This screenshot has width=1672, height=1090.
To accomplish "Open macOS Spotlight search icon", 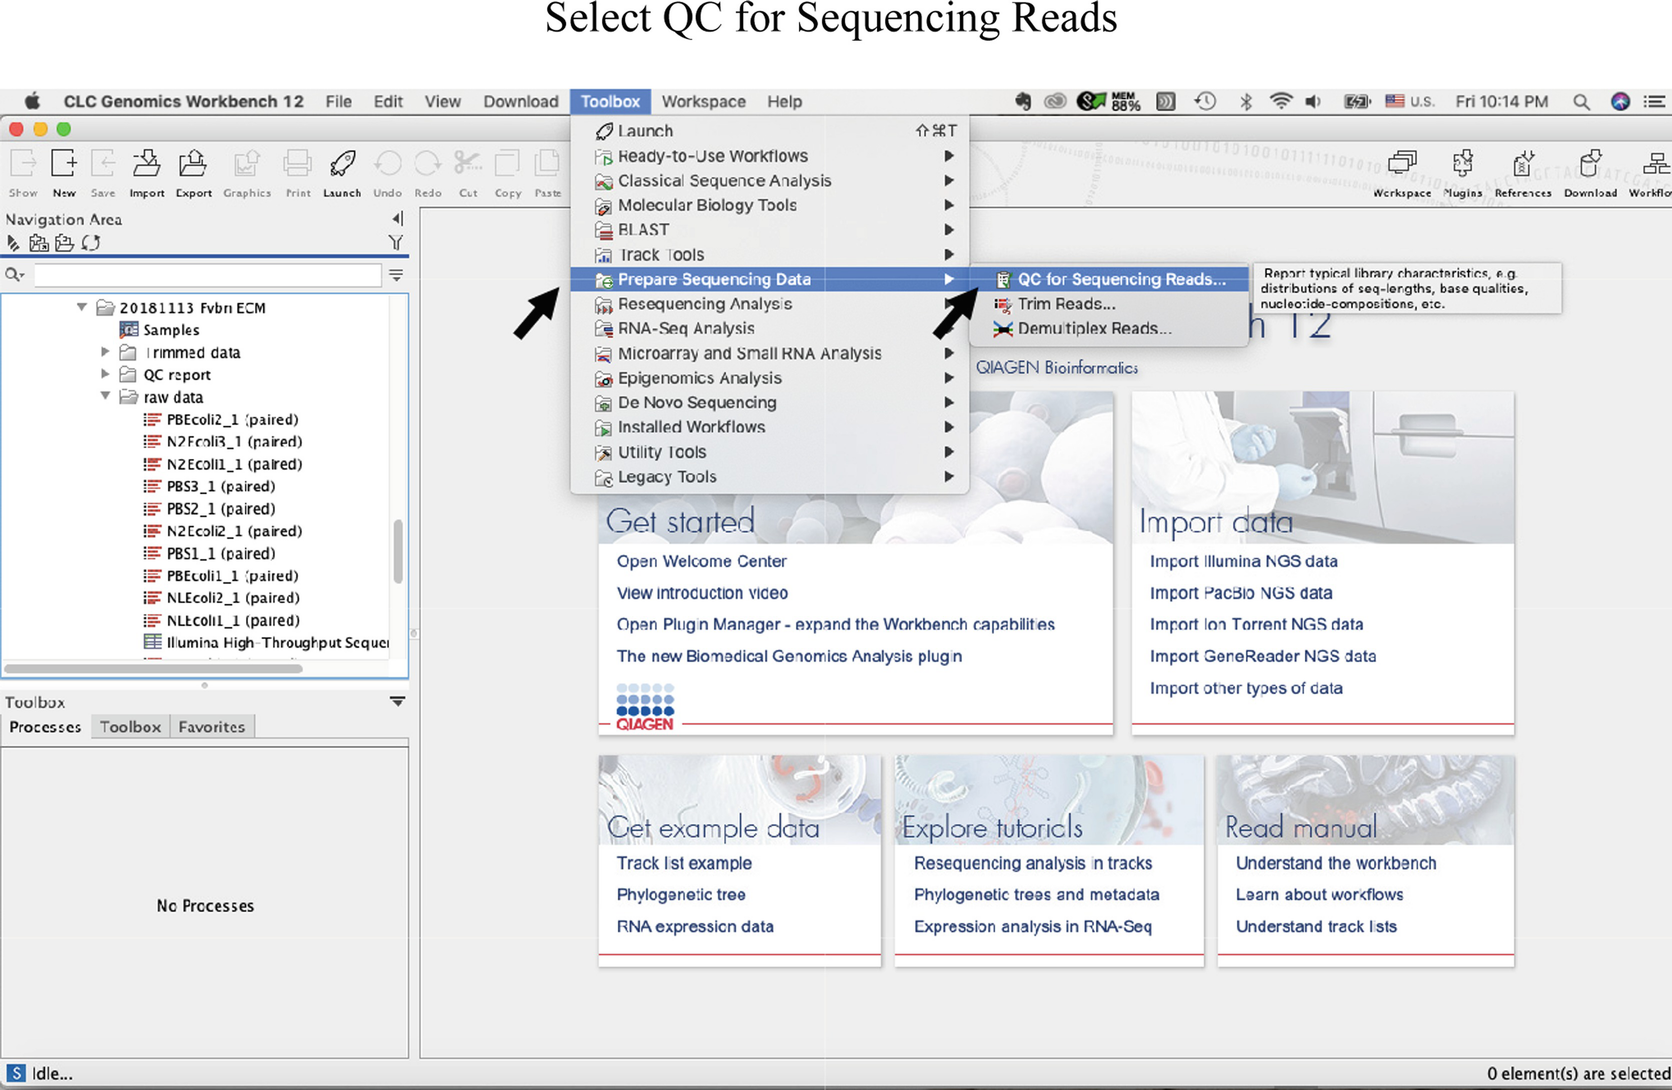I will tap(1581, 102).
